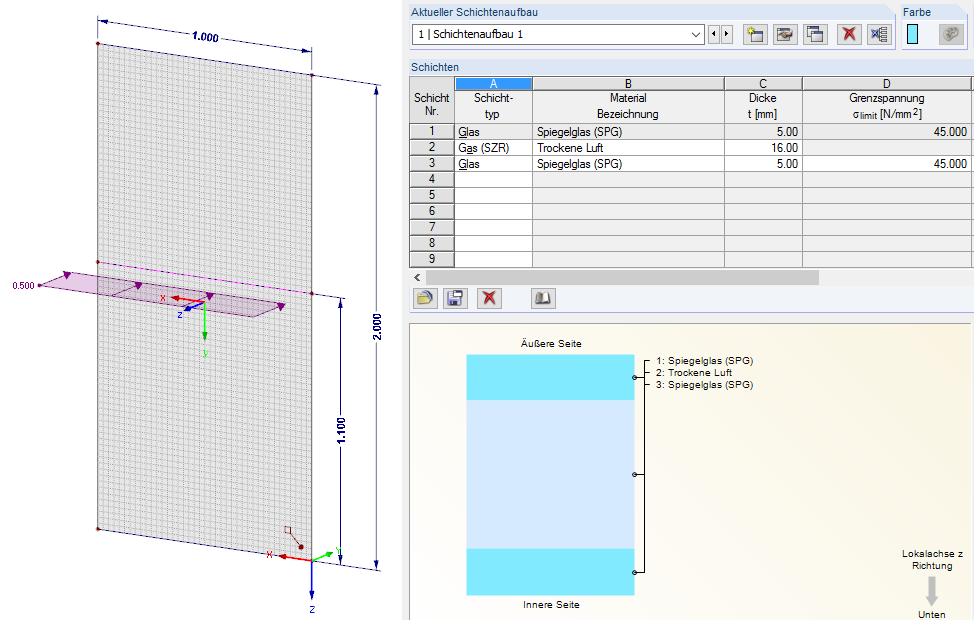
Task: Click legend '3: Spiegelglas (SPG)'
Action: [704, 385]
